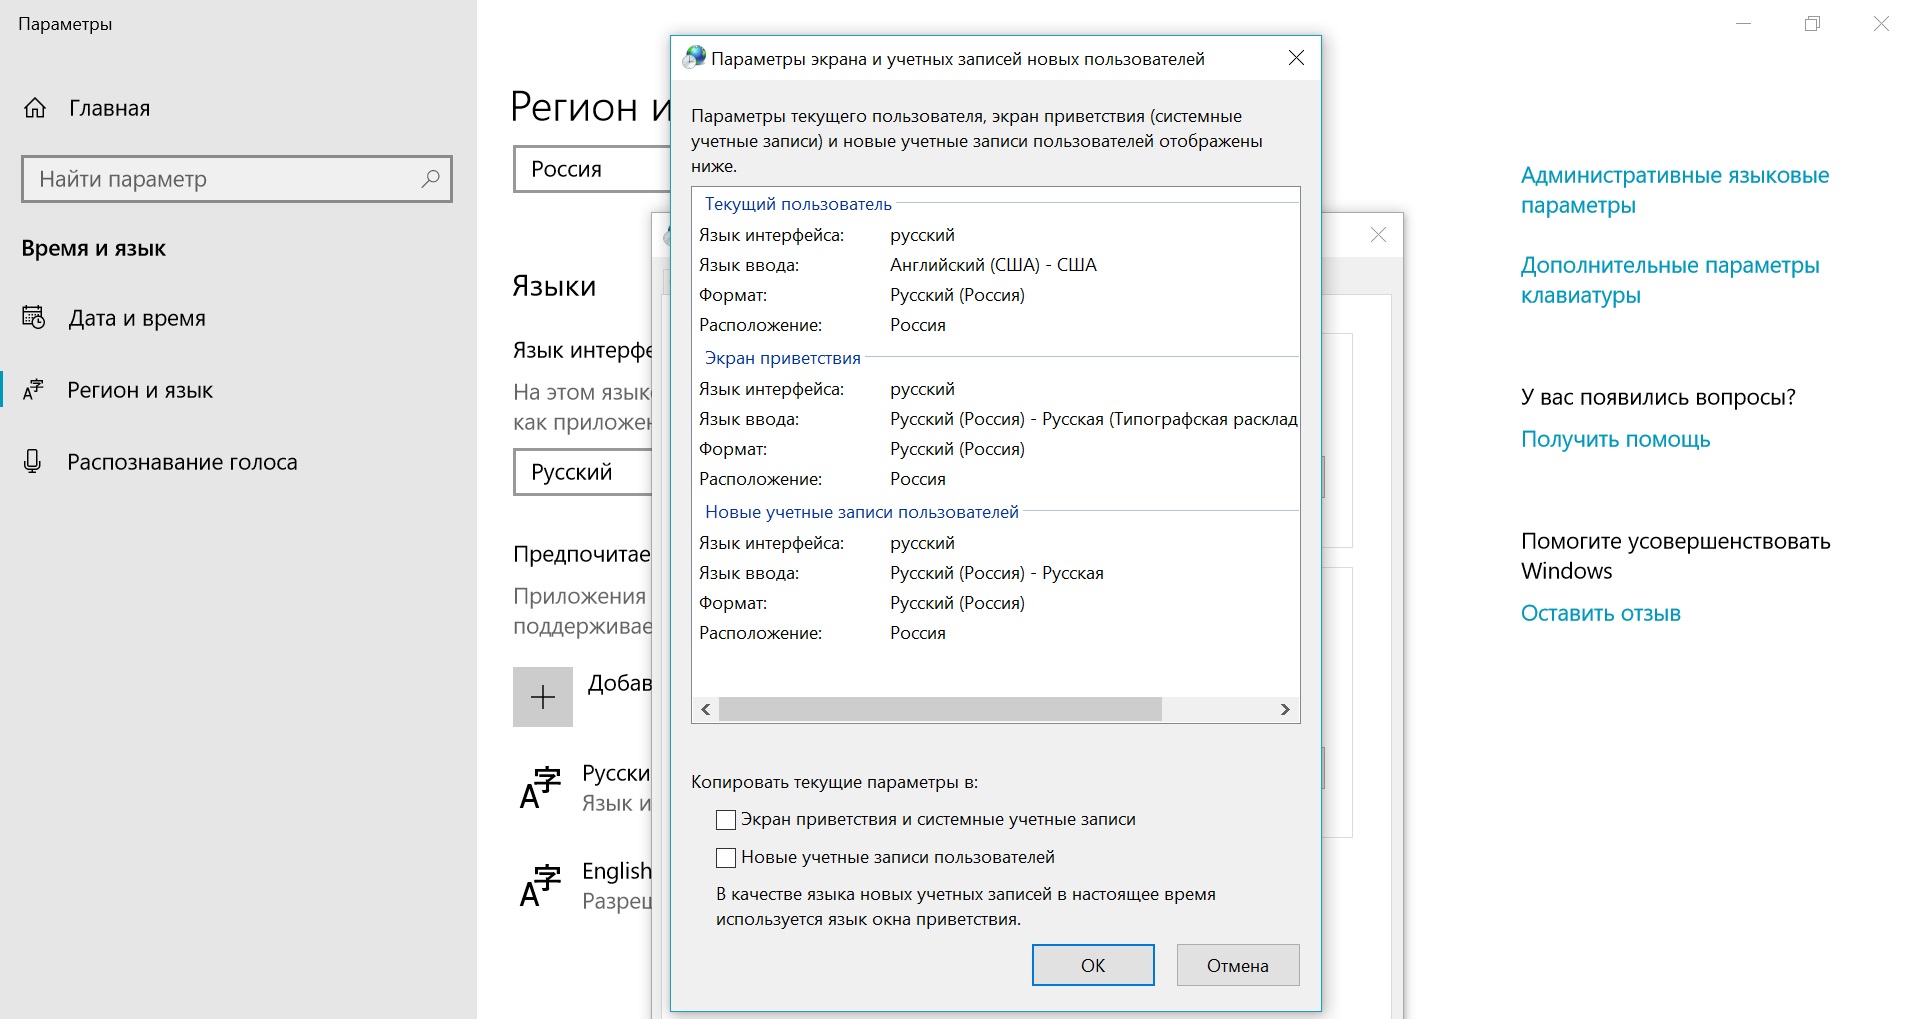
Task: Open Административные языковые параметры link
Action: pos(1675,190)
